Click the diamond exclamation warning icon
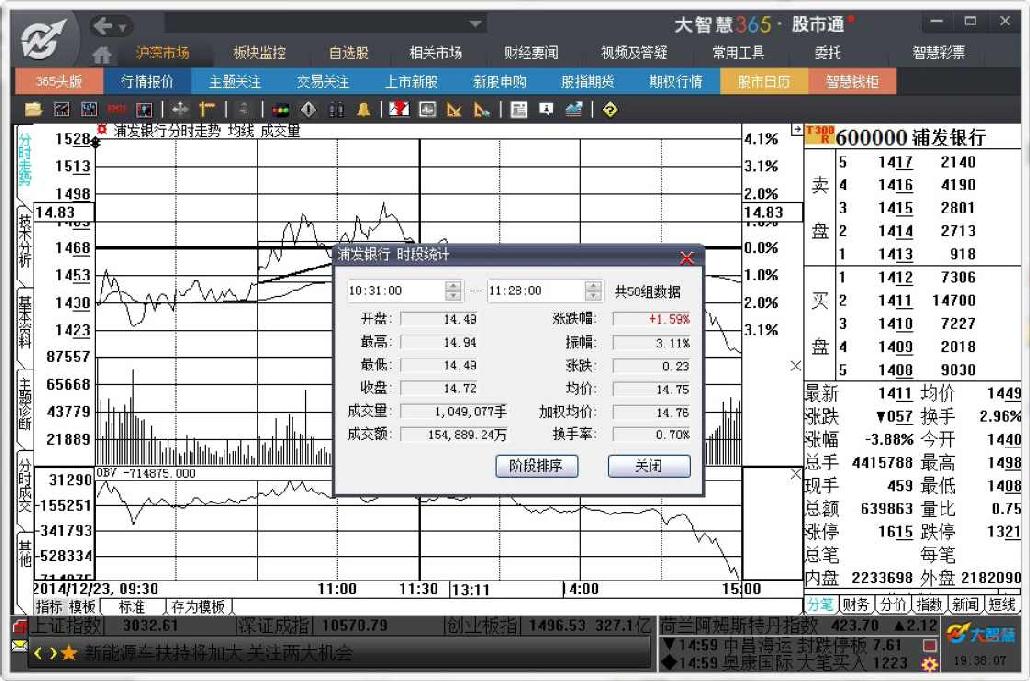The width and height of the screenshot is (1030, 681). point(308,110)
